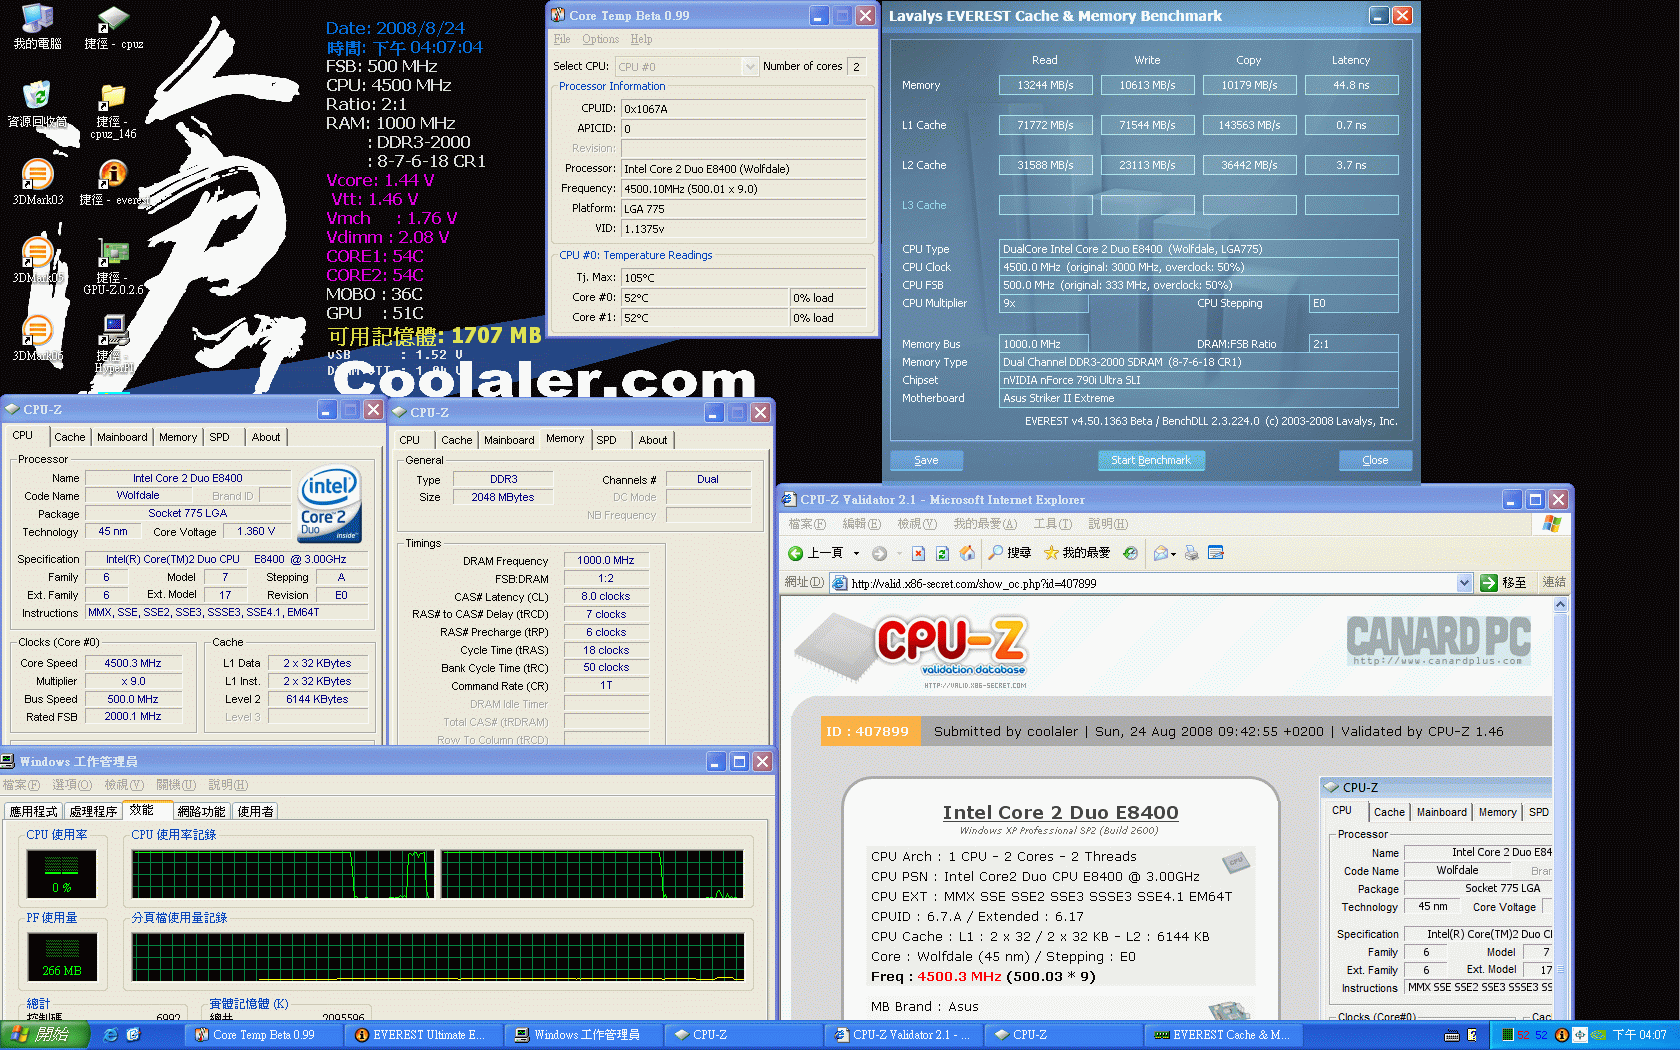Screen dimensions: 1680x1050
Task: Open the Recycle Bin desktop icon
Action: coord(37,104)
